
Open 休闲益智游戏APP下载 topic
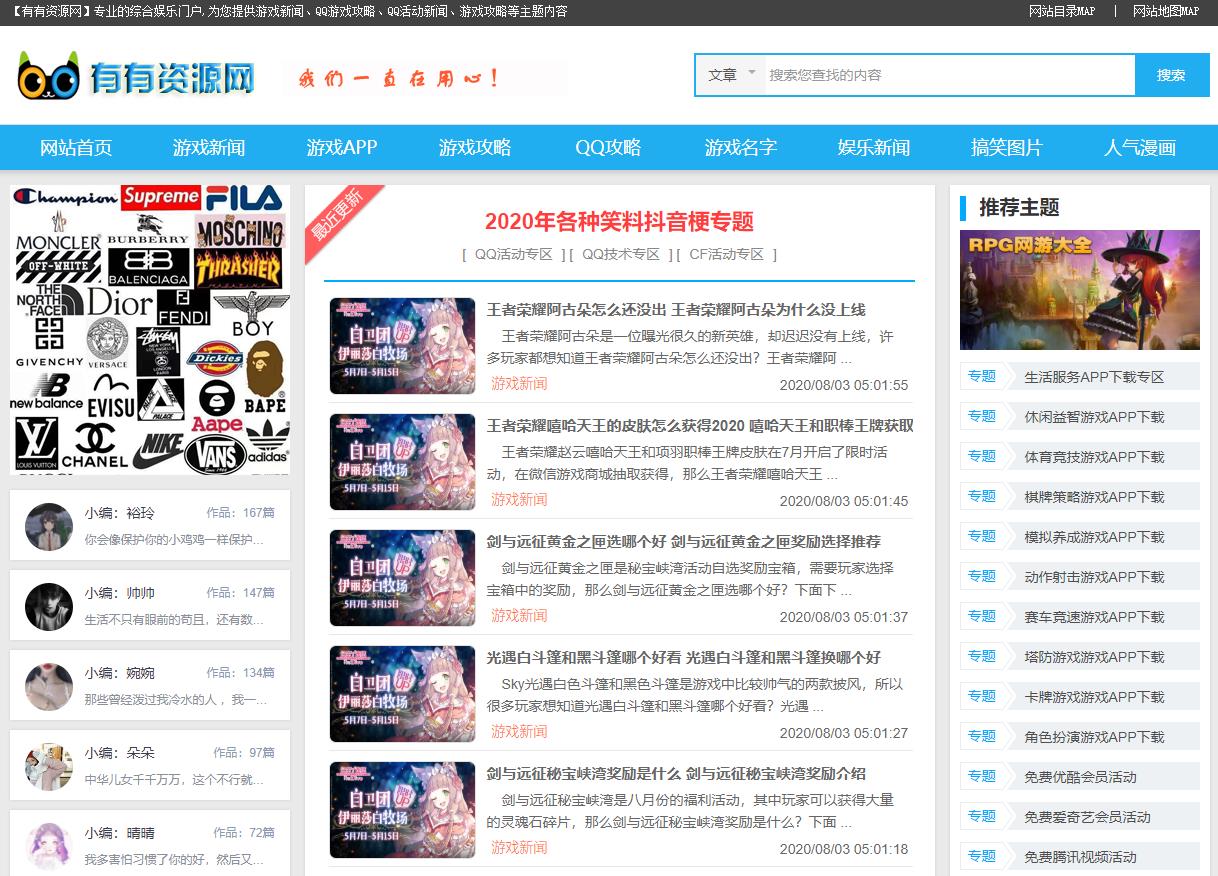click(1095, 417)
